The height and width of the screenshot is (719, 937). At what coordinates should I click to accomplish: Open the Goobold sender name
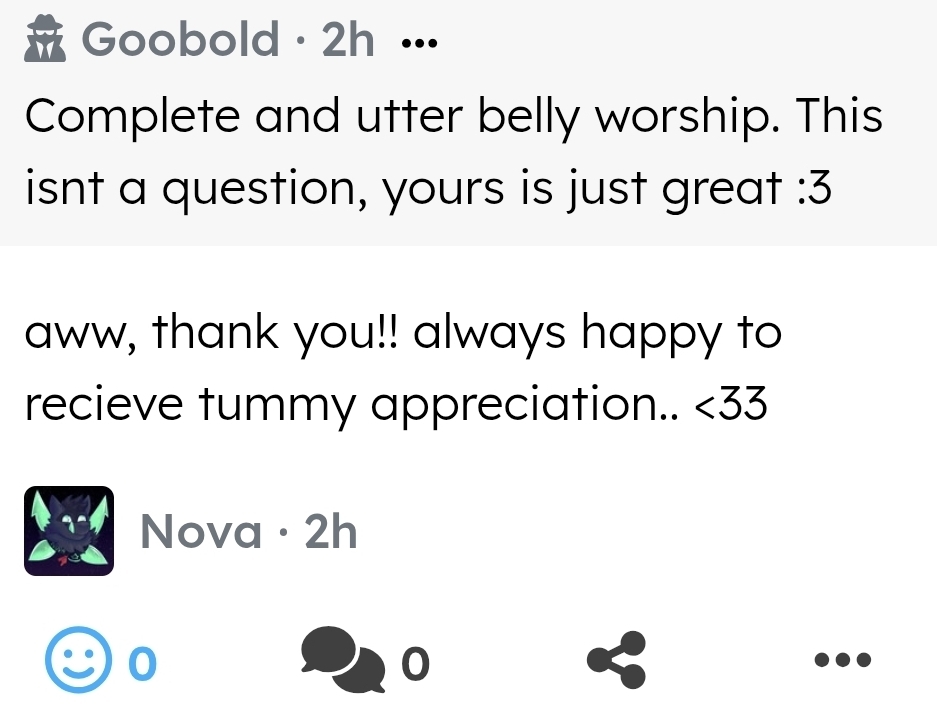[181, 40]
